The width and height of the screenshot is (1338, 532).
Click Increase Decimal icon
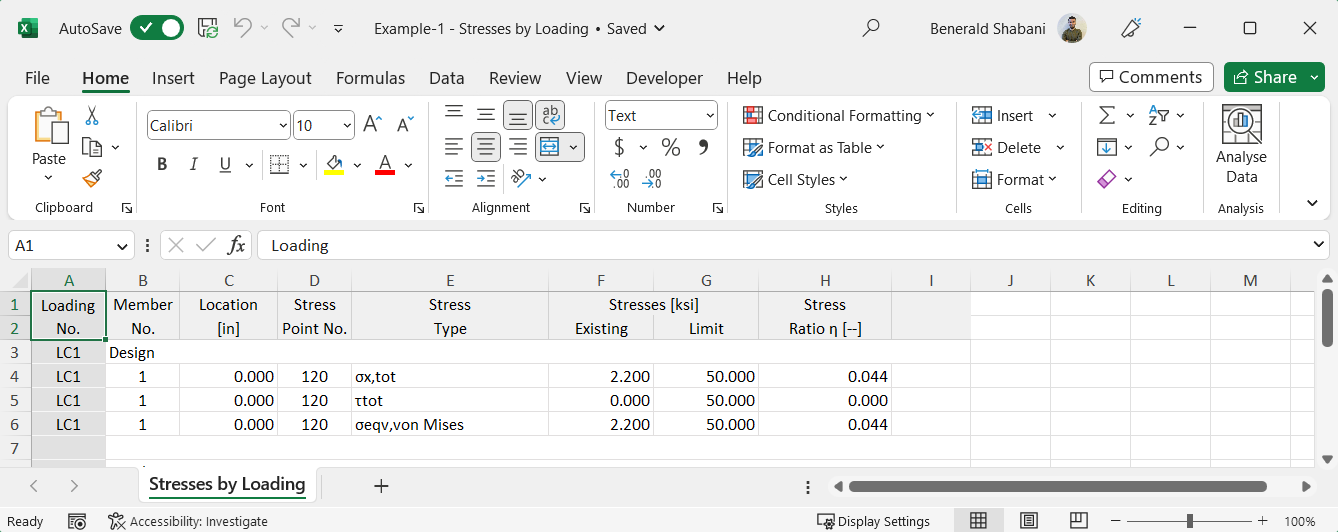coord(619,179)
